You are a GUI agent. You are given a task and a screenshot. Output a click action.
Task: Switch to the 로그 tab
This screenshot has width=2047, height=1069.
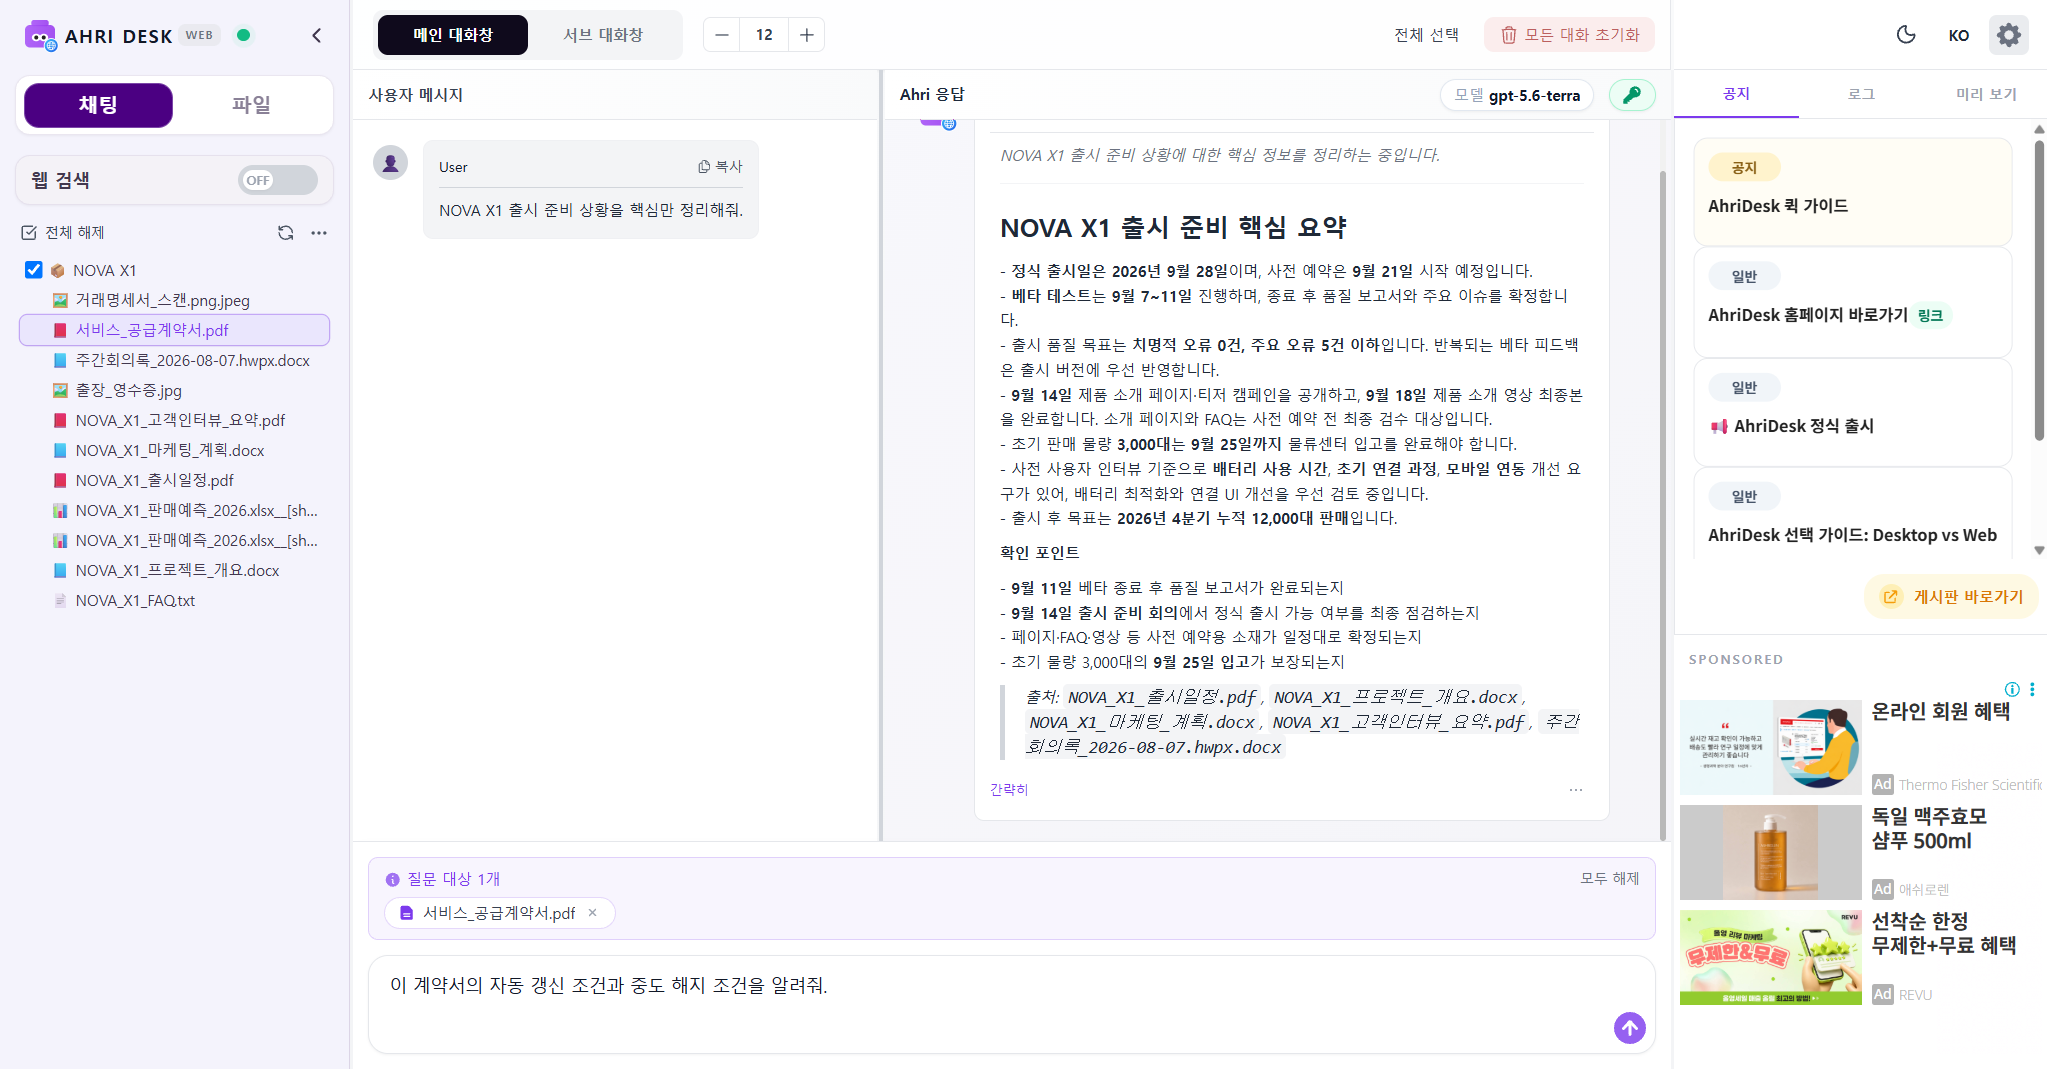coord(1861,94)
